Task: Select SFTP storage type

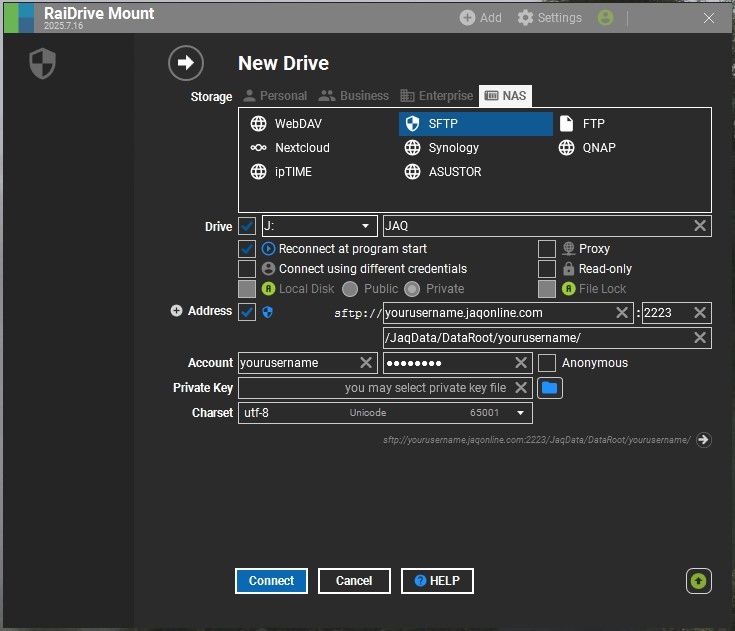Action: (475, 124)
